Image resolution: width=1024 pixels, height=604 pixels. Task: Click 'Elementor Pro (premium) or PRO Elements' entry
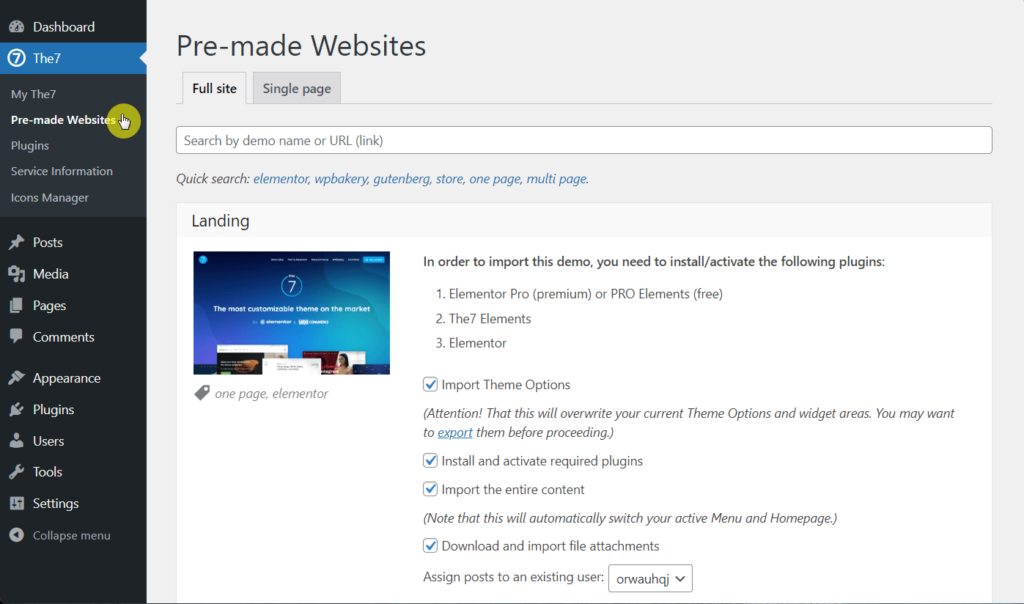coord(586,294)
